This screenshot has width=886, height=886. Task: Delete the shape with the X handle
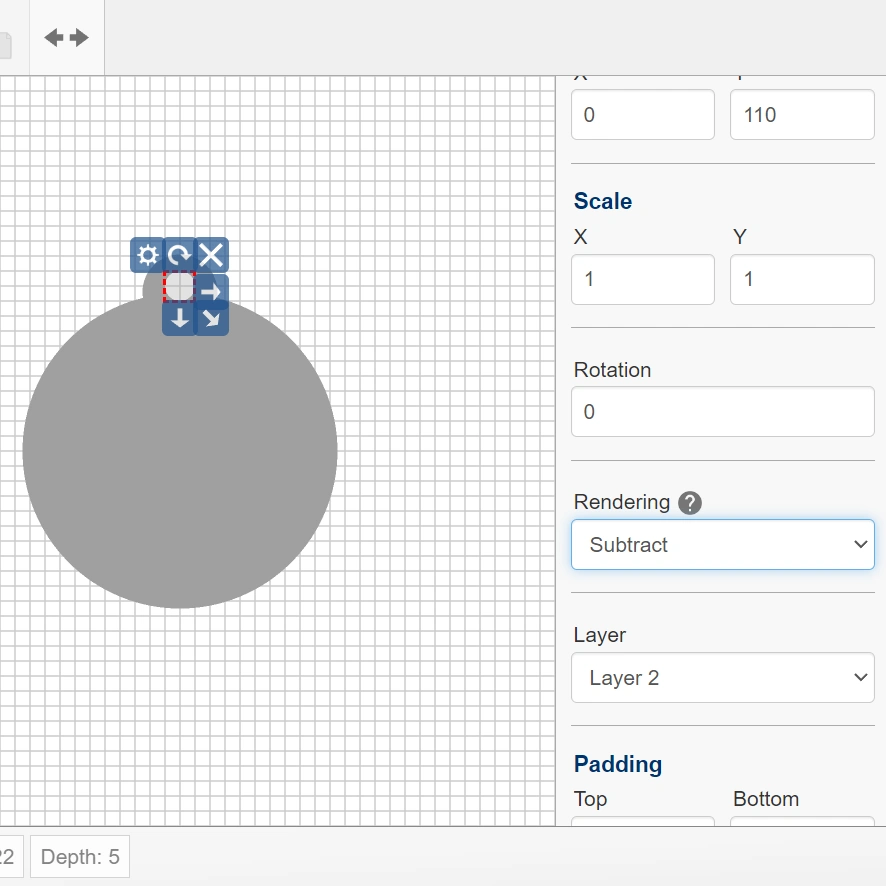pos(211,255)
